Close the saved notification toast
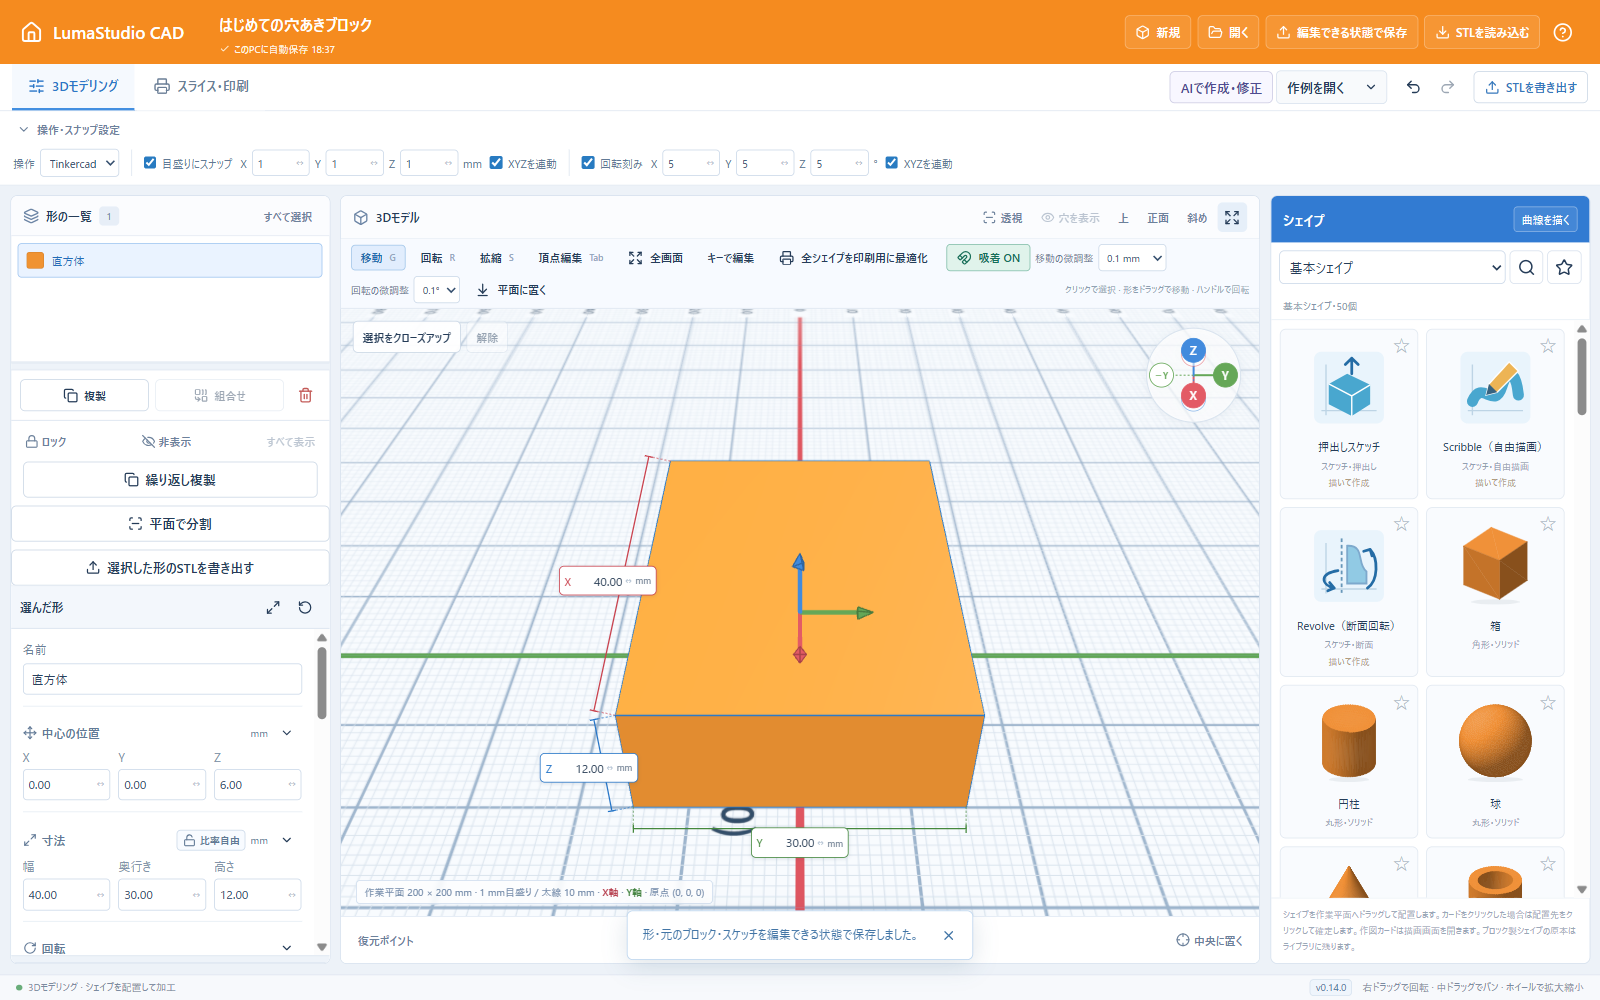1600x1000 pixels. (948, 935)
